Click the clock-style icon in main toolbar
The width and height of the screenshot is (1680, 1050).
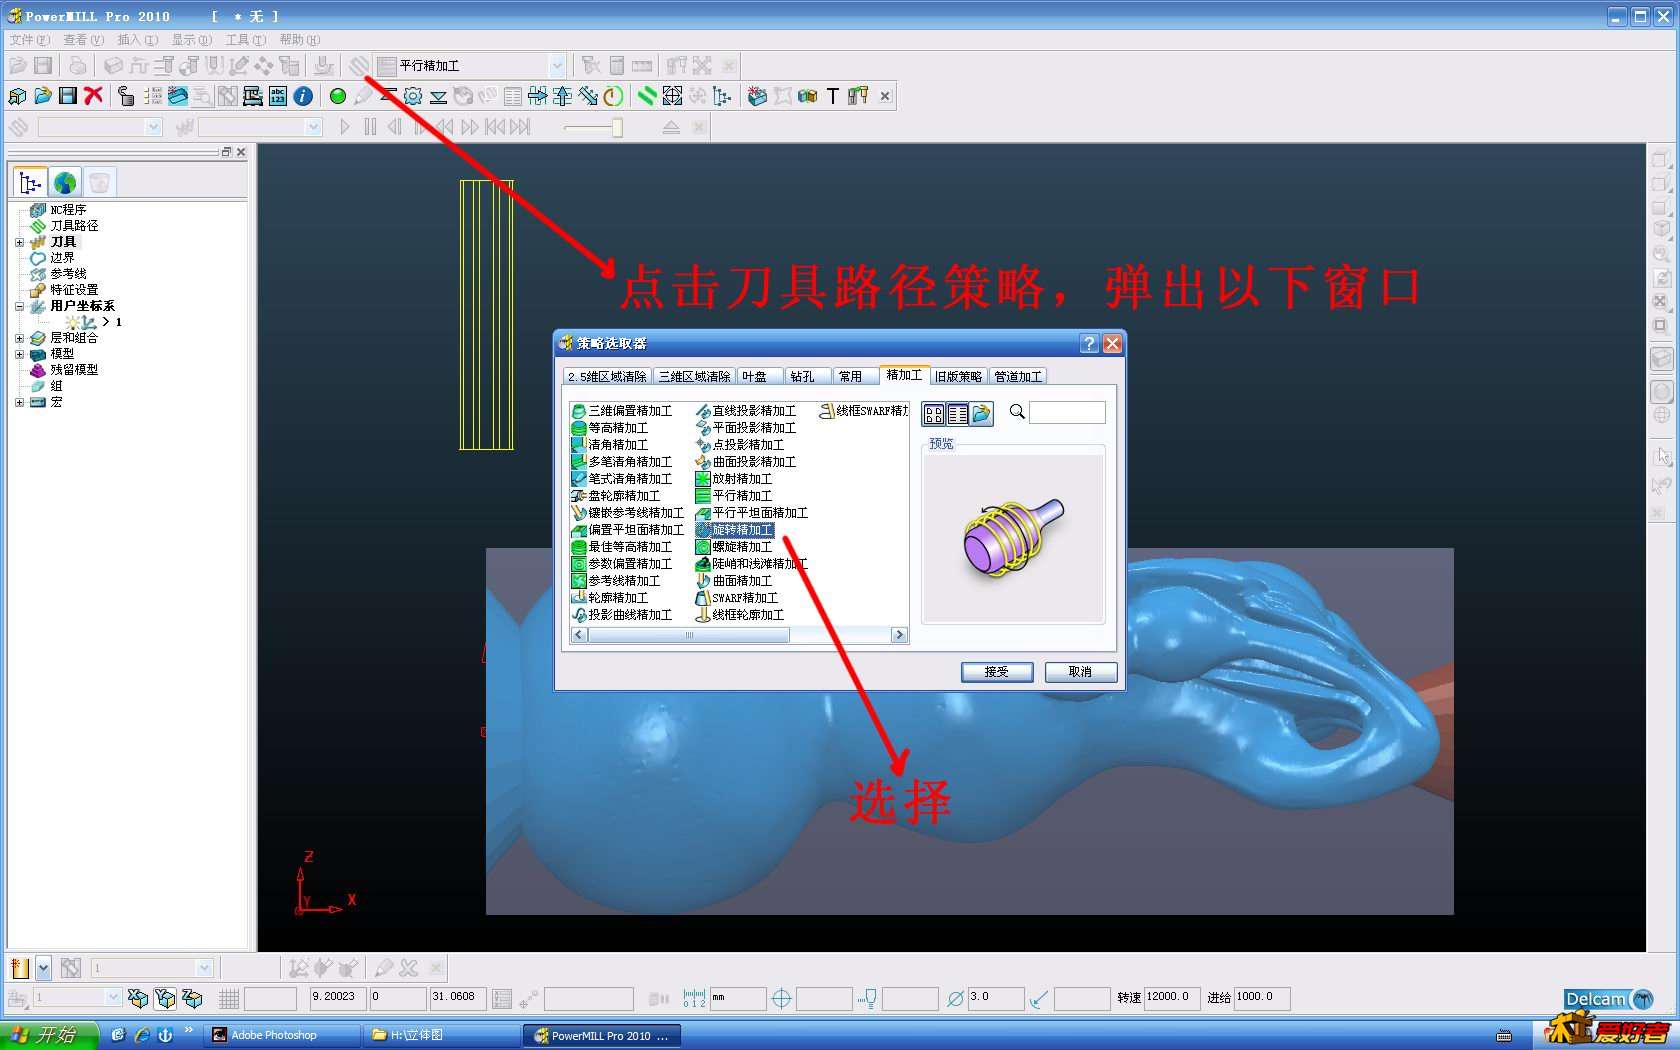pyautogui.click(x=613, y=96)
